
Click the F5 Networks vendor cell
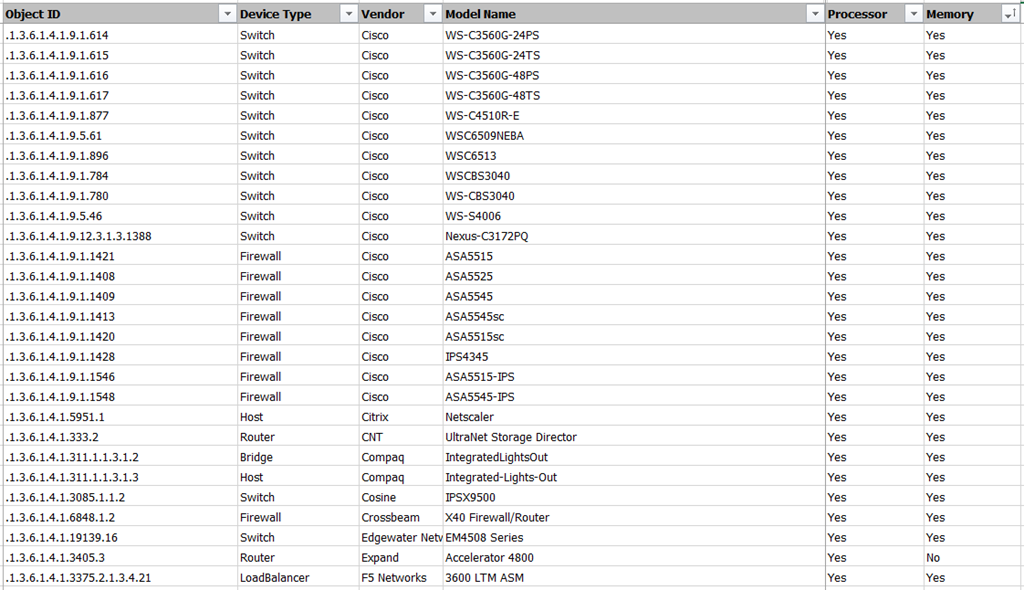click(394, 578)
